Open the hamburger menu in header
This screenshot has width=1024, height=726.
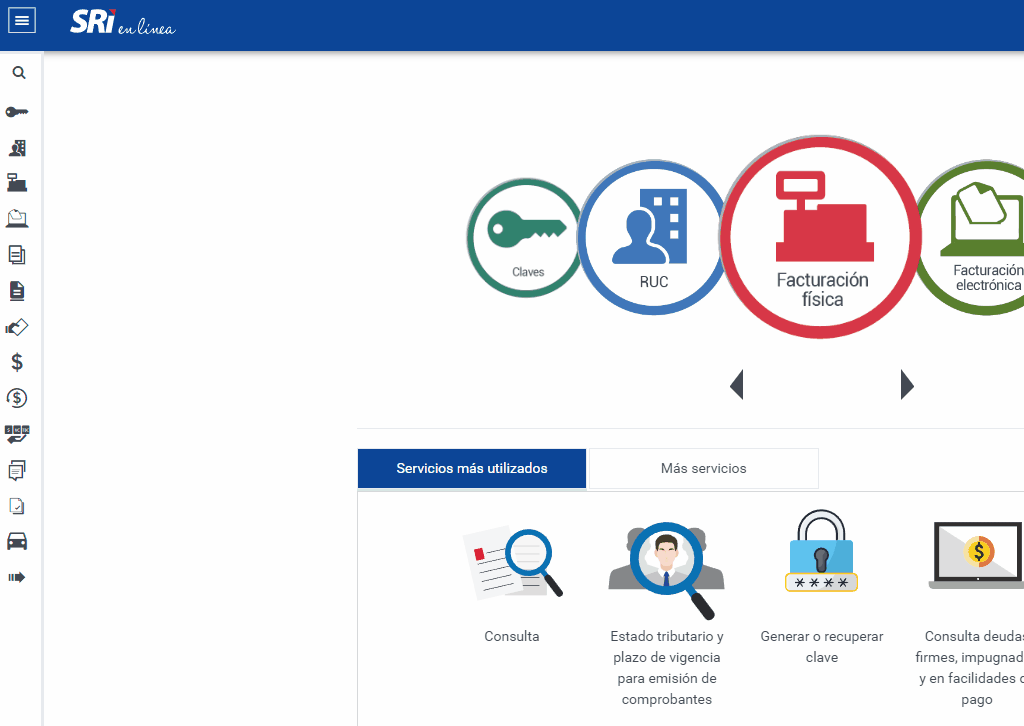pyautogui.click(x=22, y=20)
